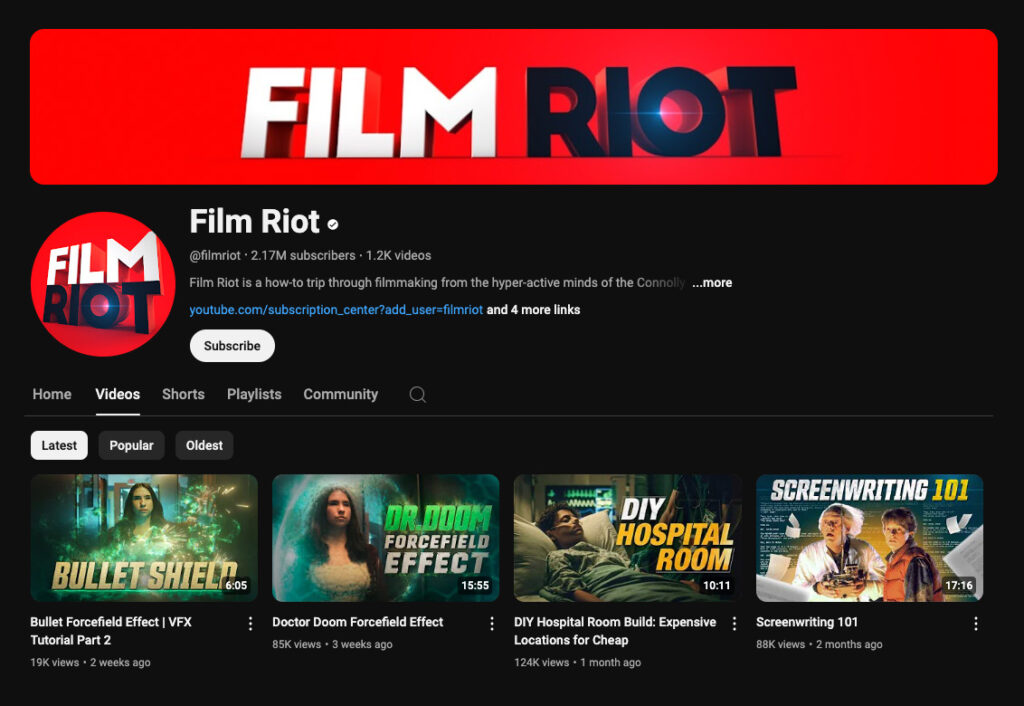Open options menu on Doctor Doom Forcefield Effect

click(x=492, y=622)
